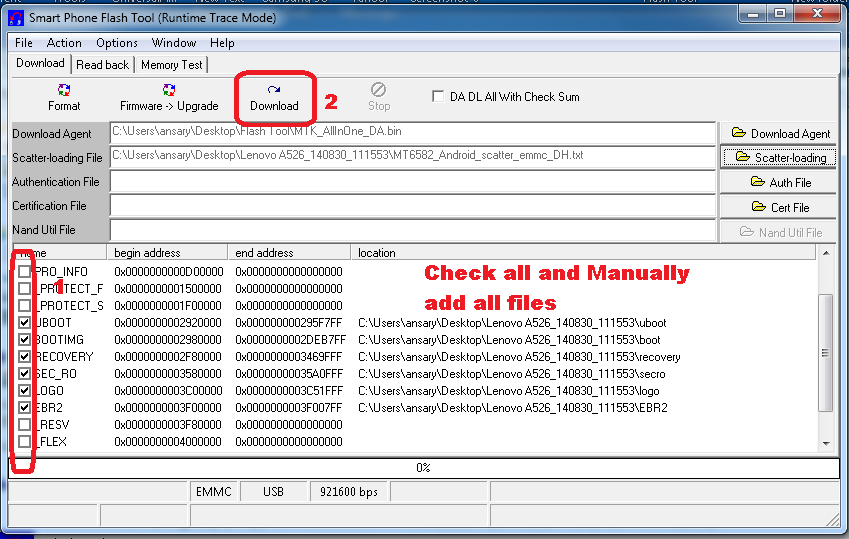Screen dimensions: 849x539
Task: Open the Options menu
Action: [117, 43]
